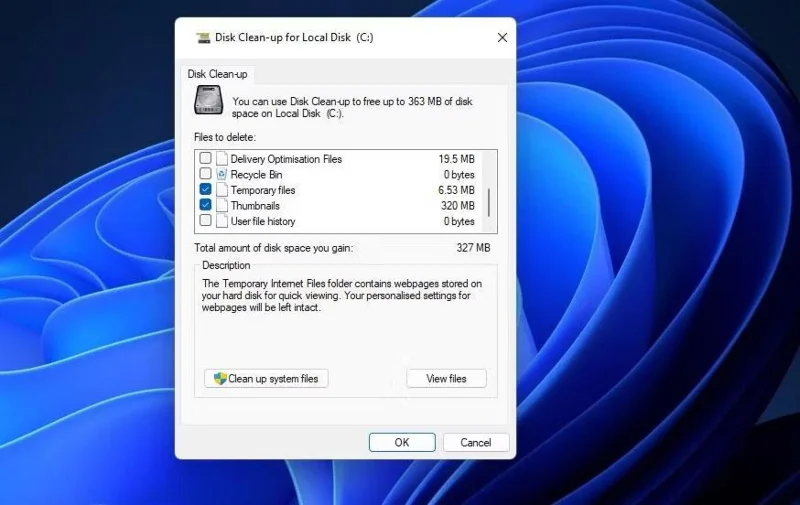Click the Thumbnails page icon
800x505 pixels.
221,206
